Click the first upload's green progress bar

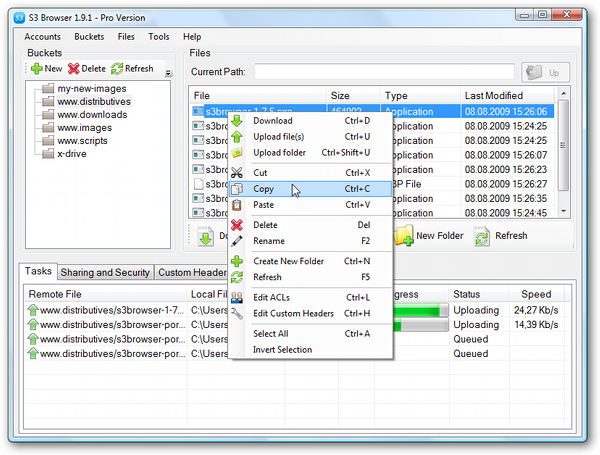[420, 310]
